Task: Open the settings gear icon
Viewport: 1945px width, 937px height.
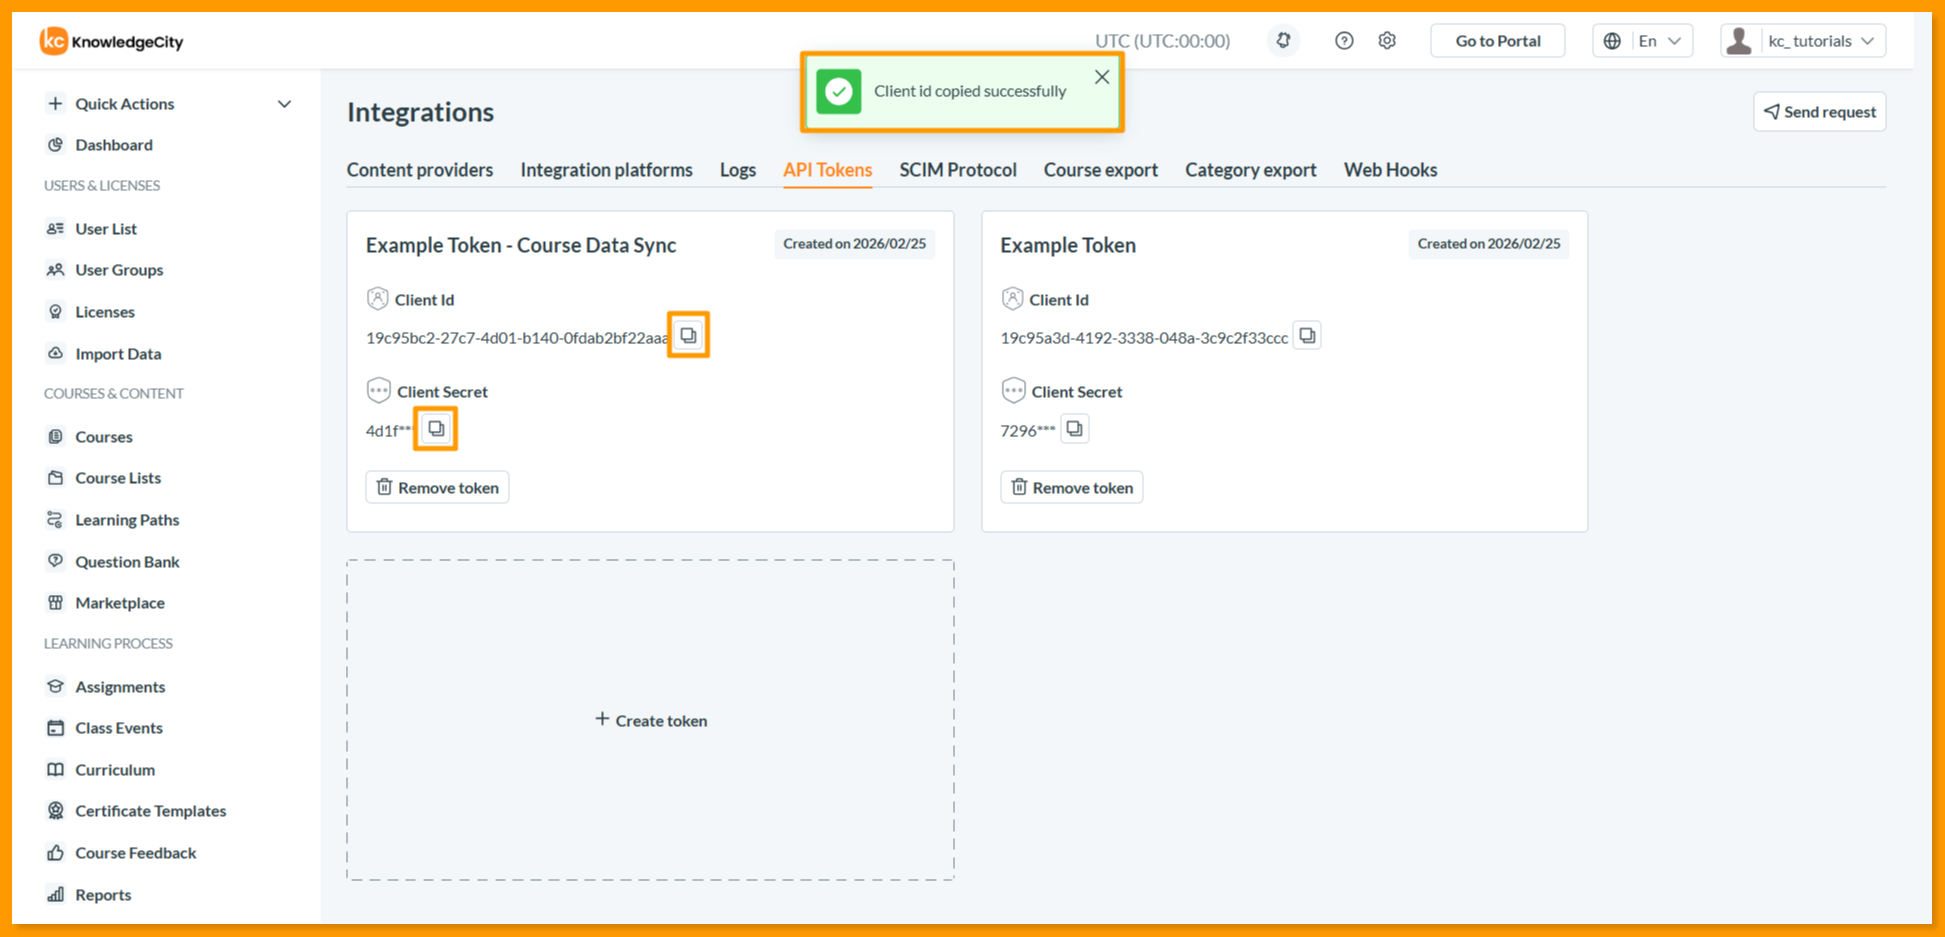Action: 1387,41
